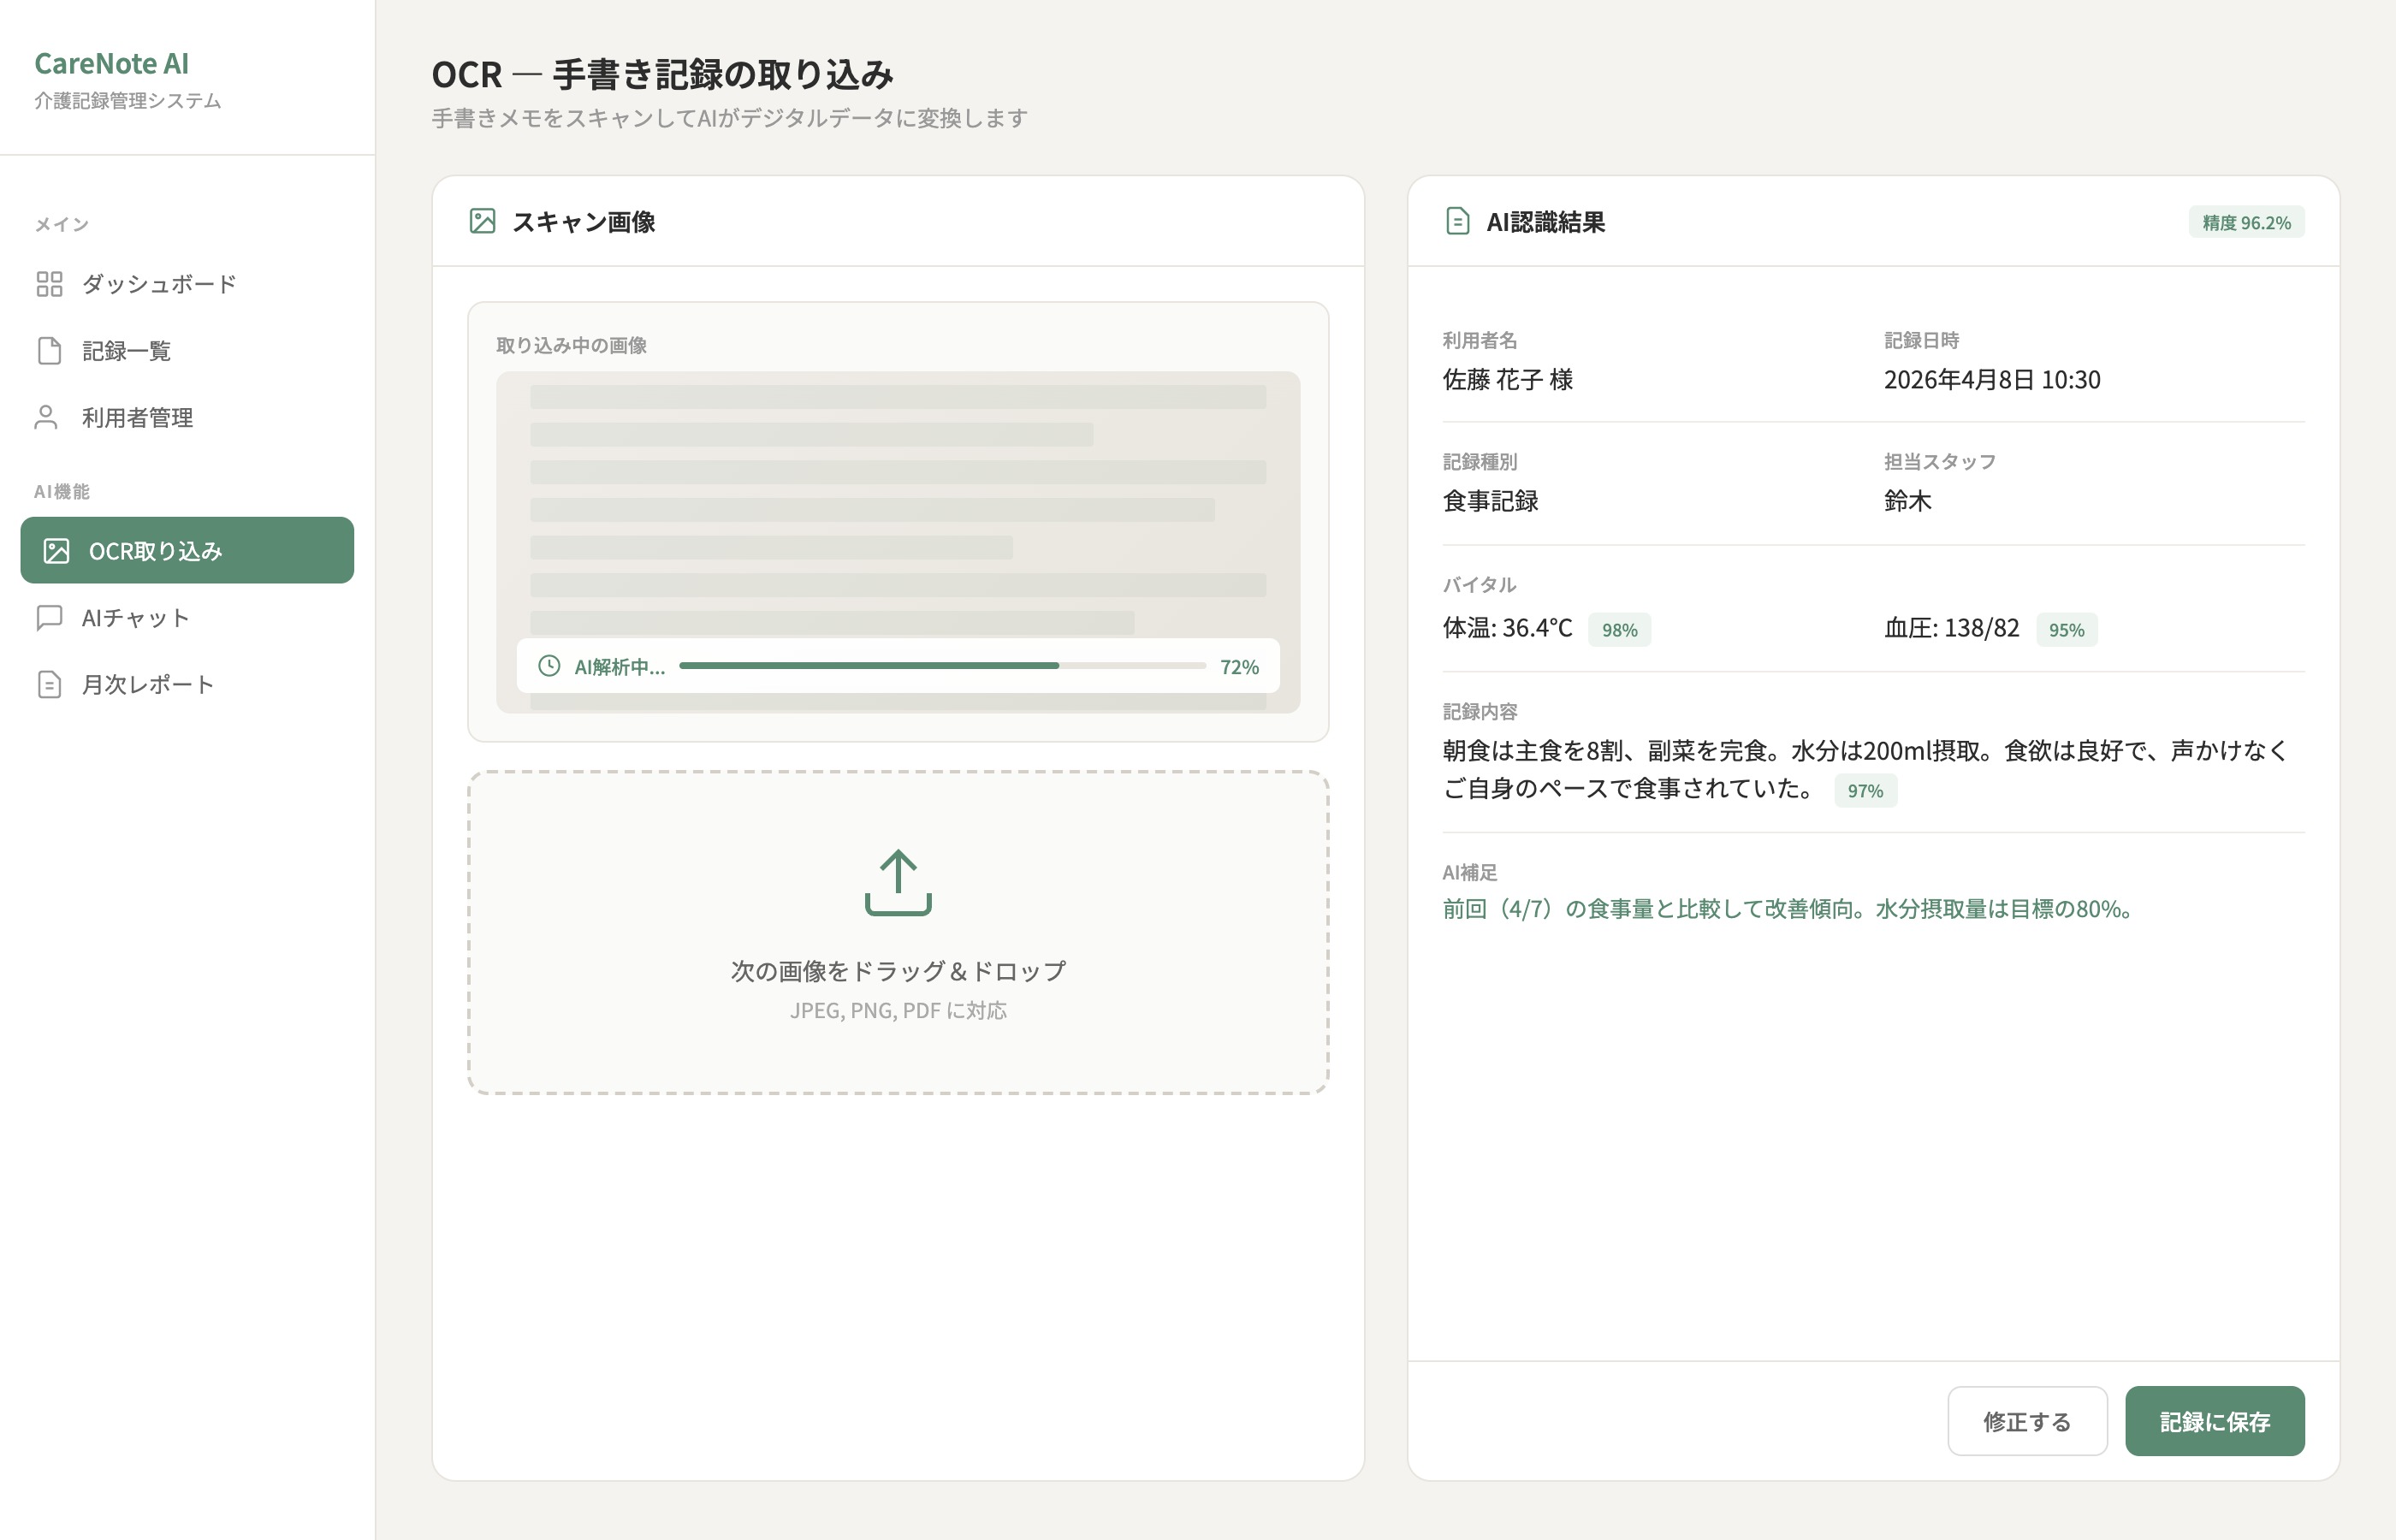This screenshot has height=1540, width=2396.
Task: Click the 記録に保存 button
Action: click(x=2214, y=1421)
